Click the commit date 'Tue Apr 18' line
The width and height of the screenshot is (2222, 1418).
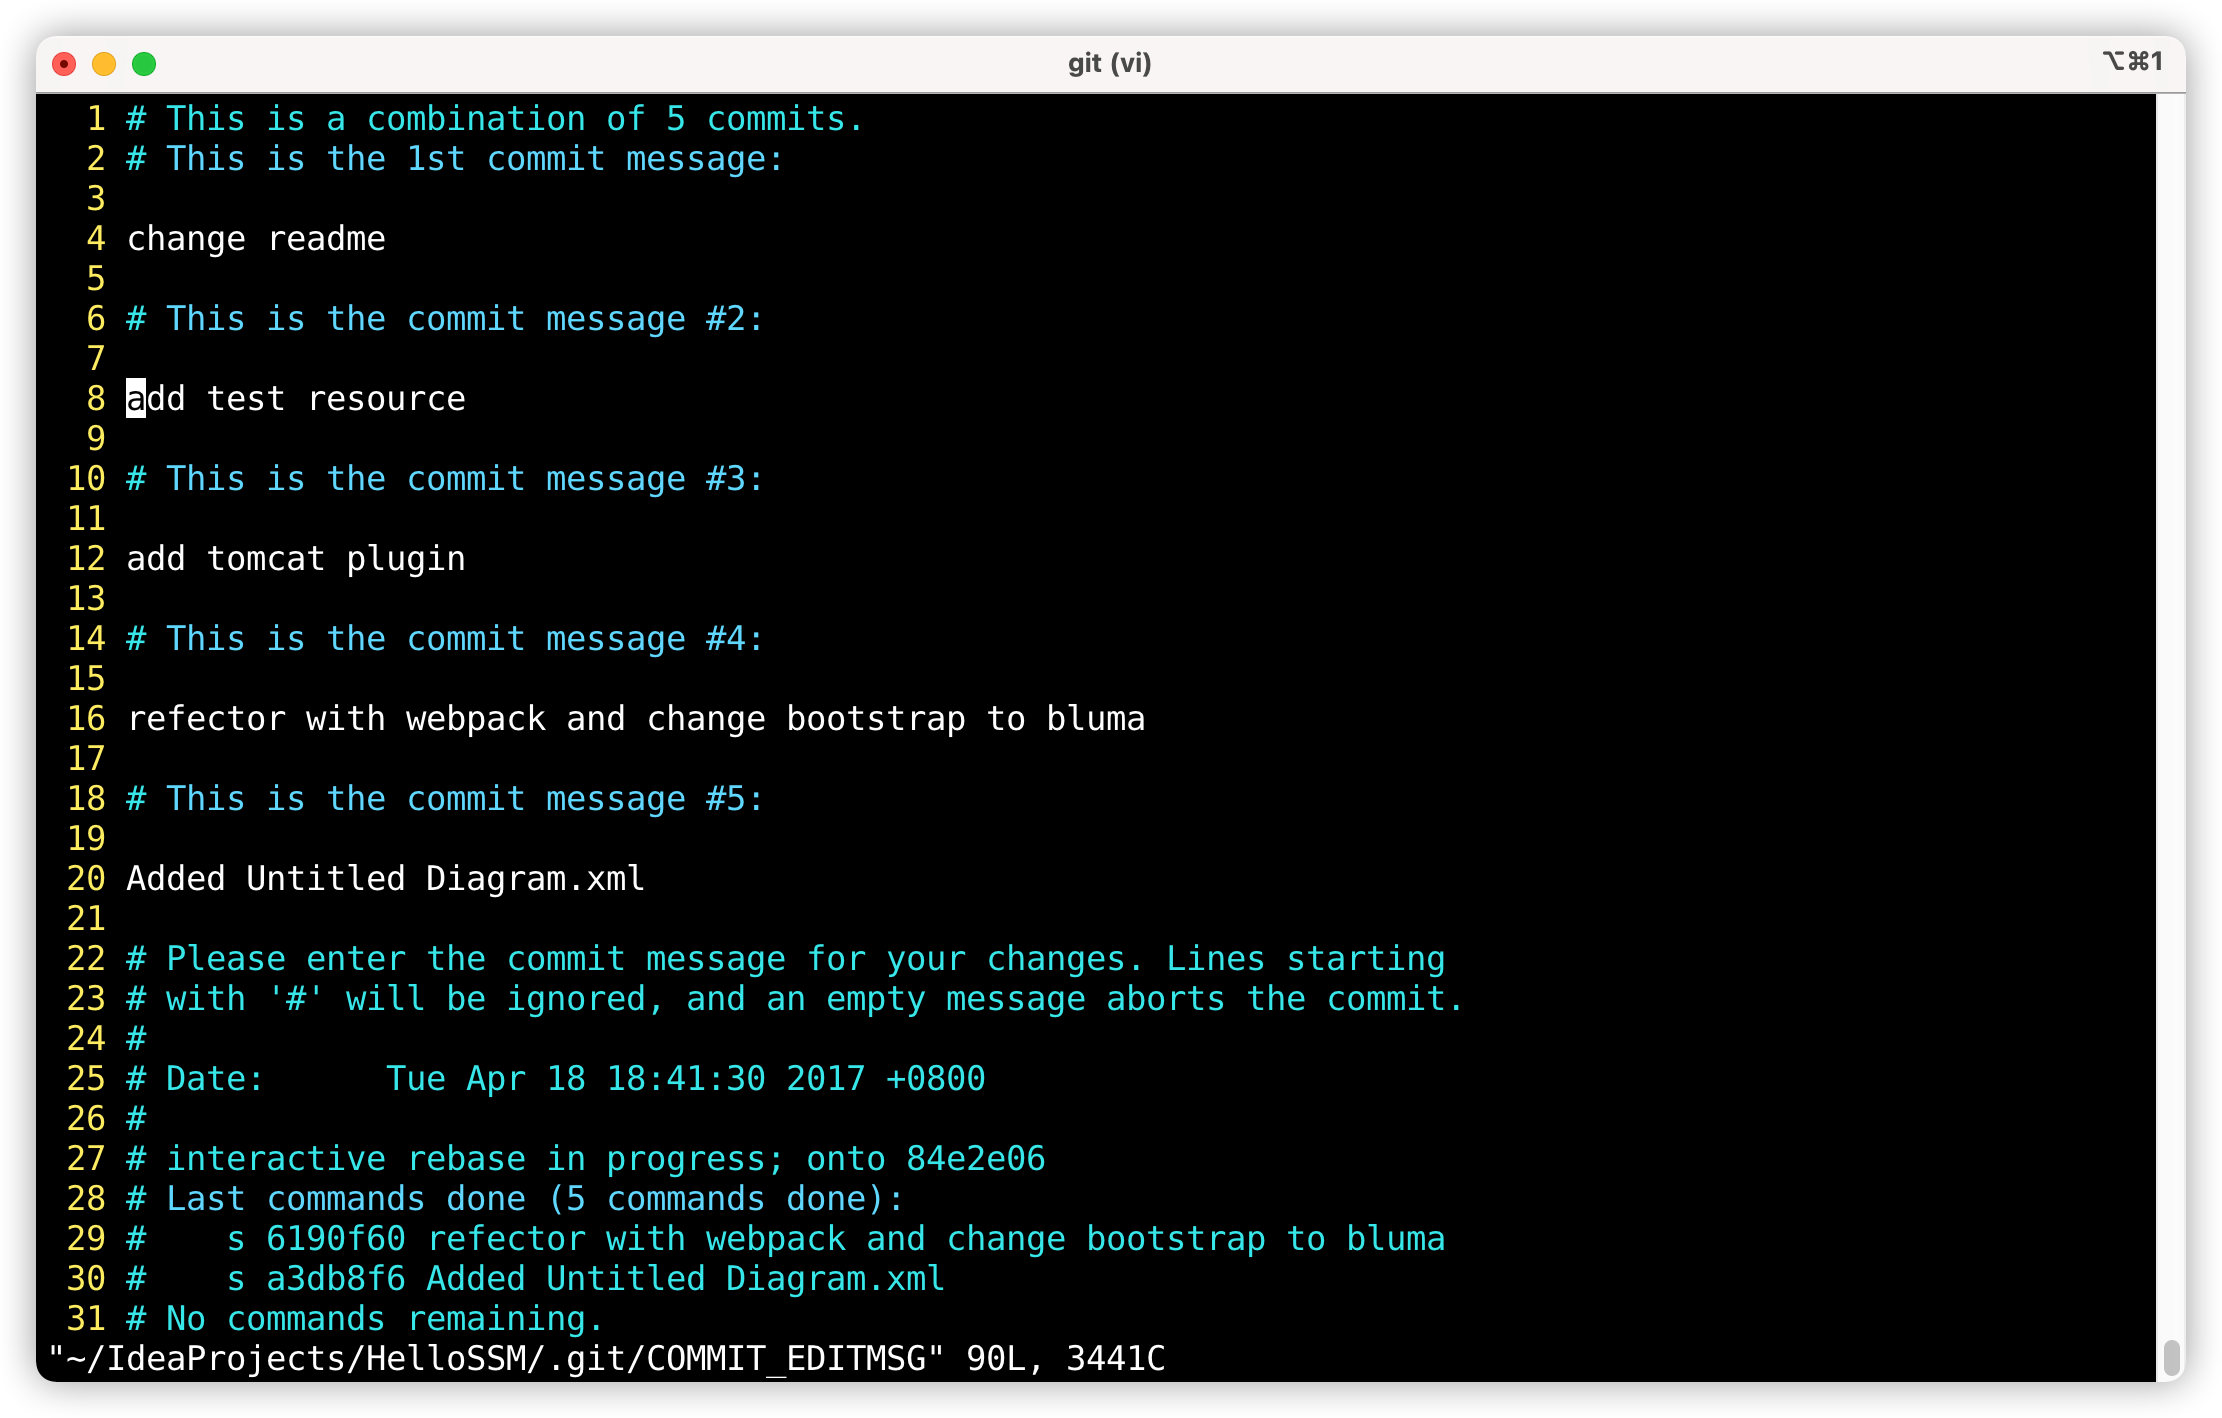[x=553, y=1078]
